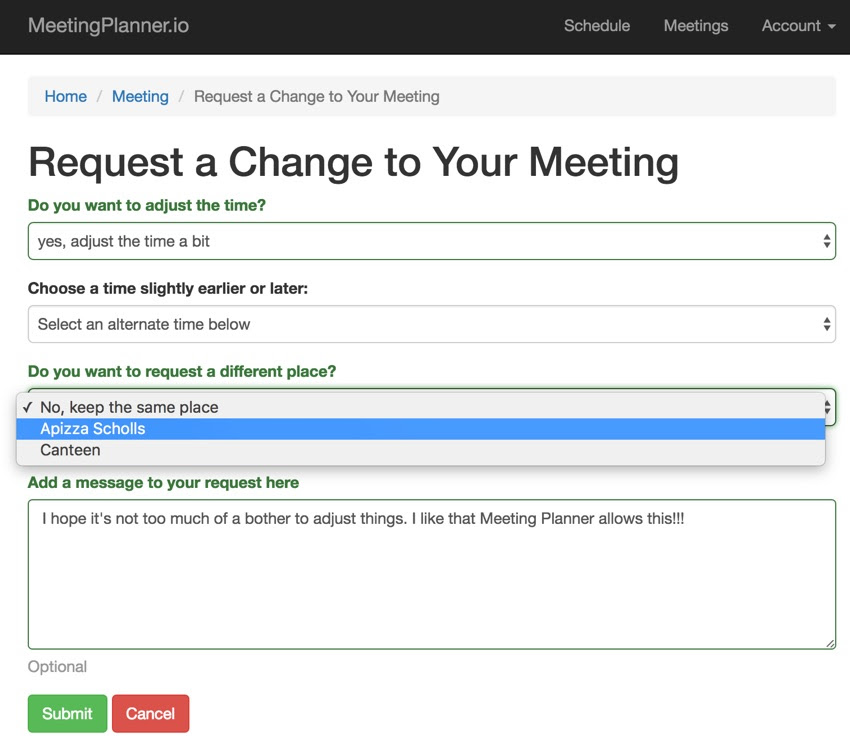The height and width of the screenshot is (743, 850).
Task: Click the arrows on the alternate time select
Action: 827,324
